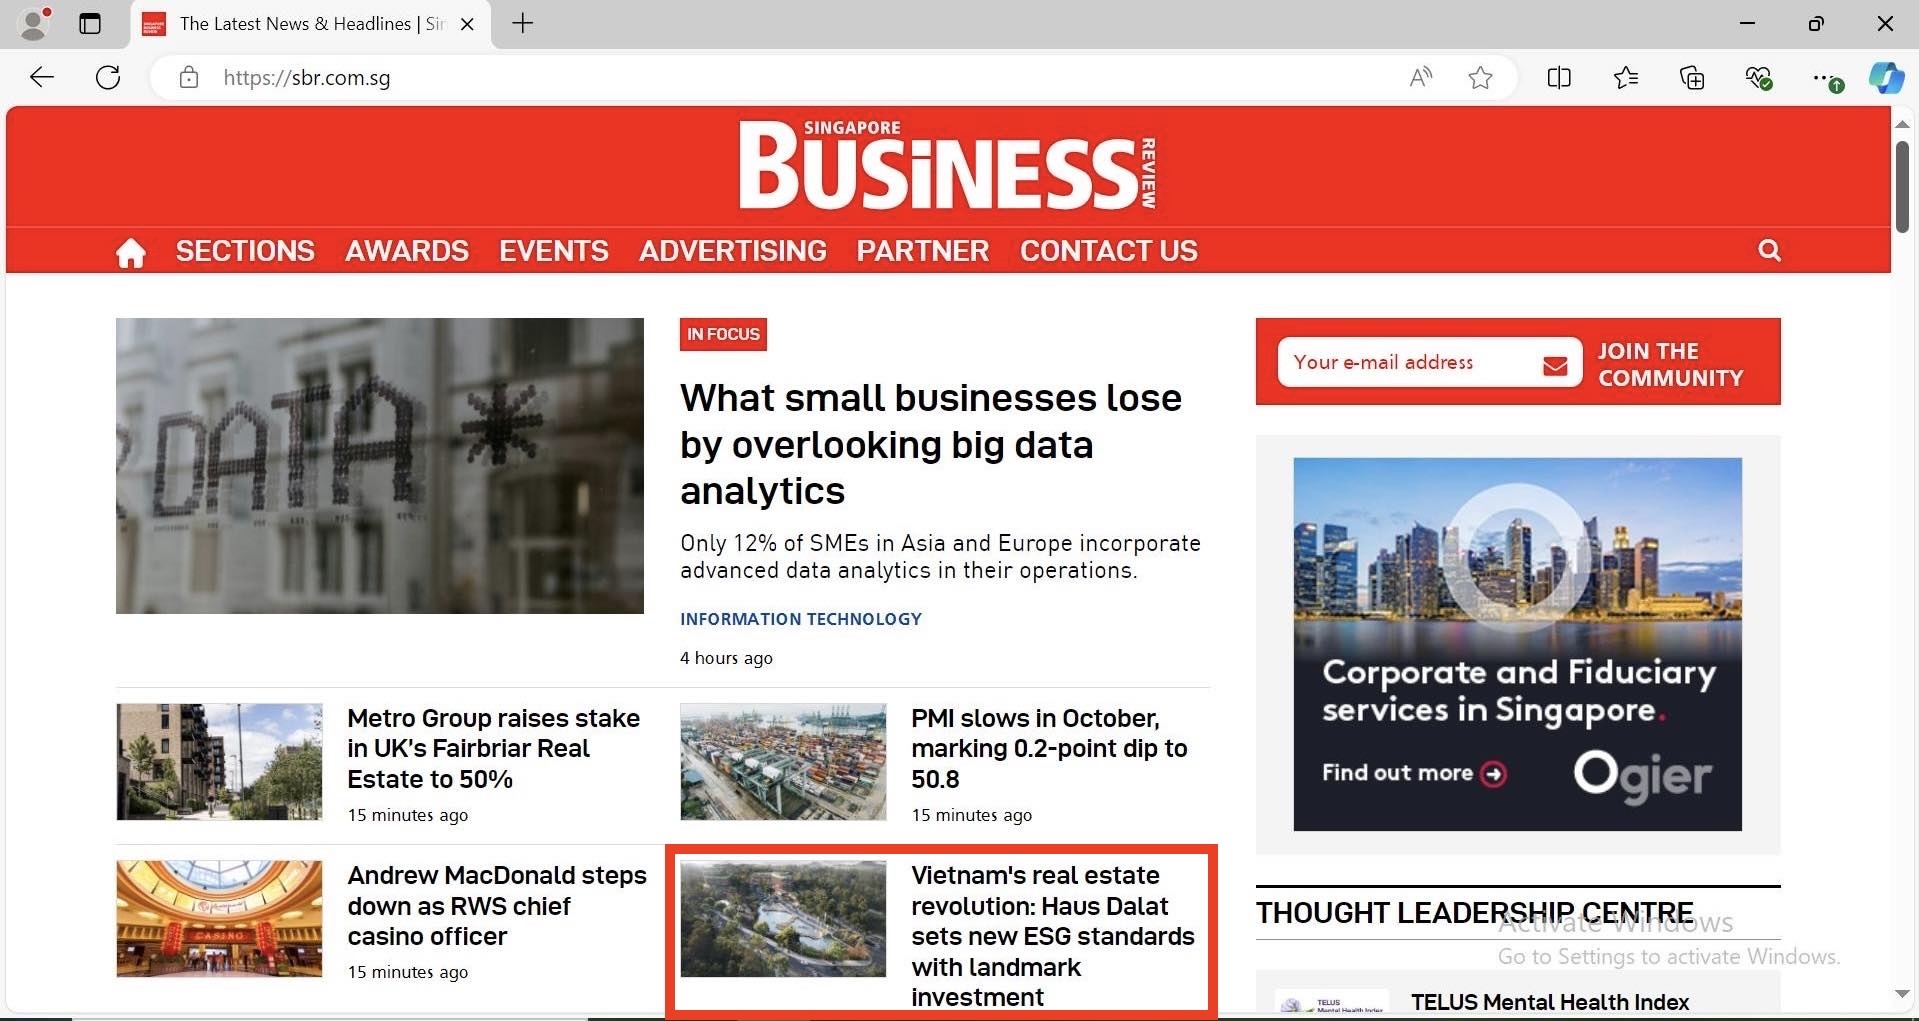
Task: Go to the EVENTS menu item
Action: (554, 251)
